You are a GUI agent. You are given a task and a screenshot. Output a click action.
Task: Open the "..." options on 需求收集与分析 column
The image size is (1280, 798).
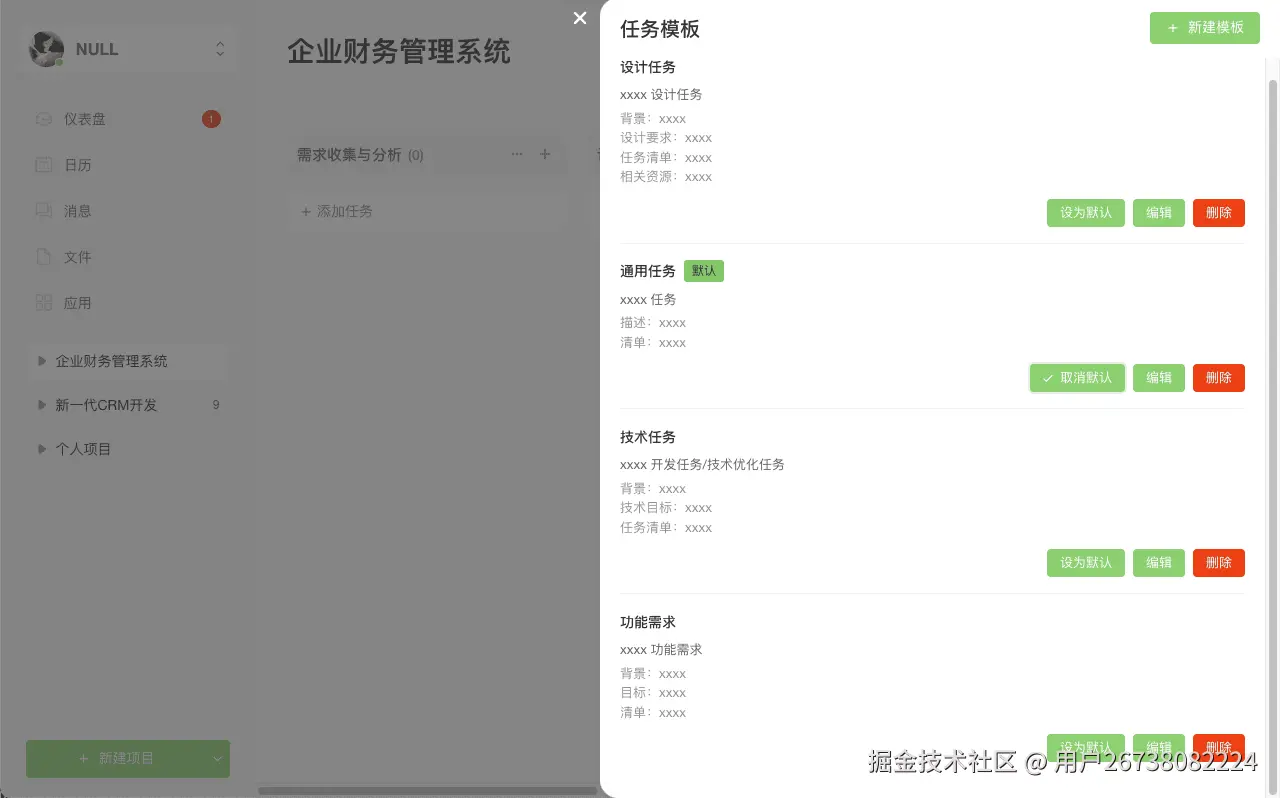pos(517,154)
